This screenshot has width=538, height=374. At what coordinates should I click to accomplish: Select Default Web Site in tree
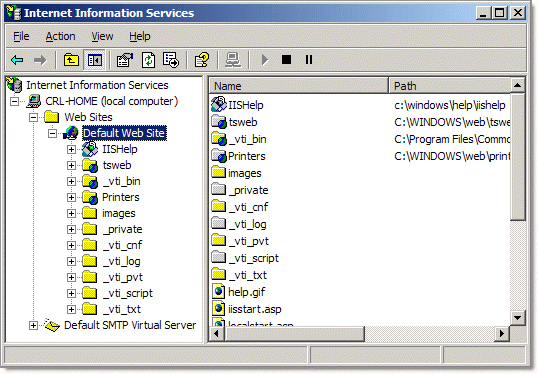pos(124,133)
